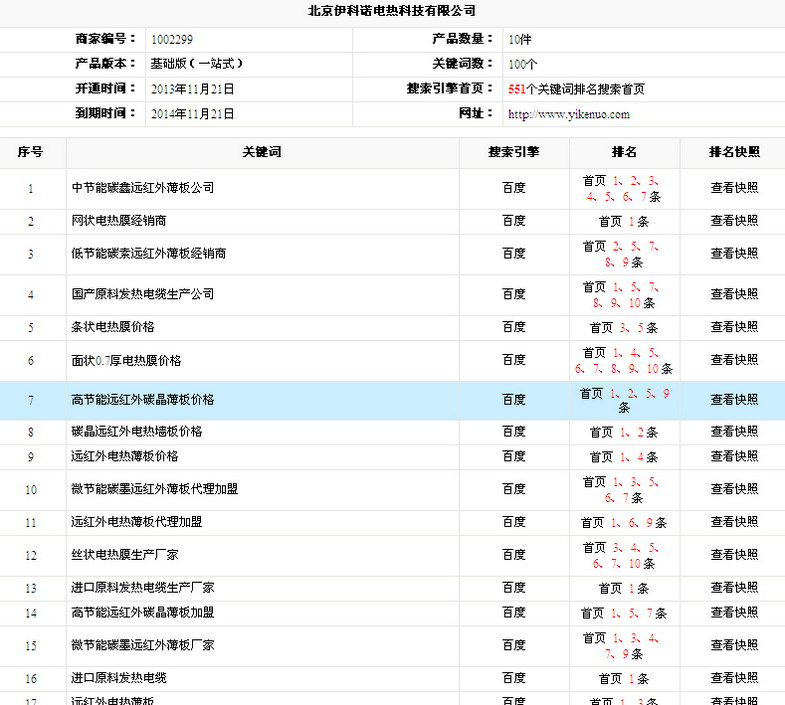Open 查看快照 for 远红外电热薄板代理加盟

[734, 522]
